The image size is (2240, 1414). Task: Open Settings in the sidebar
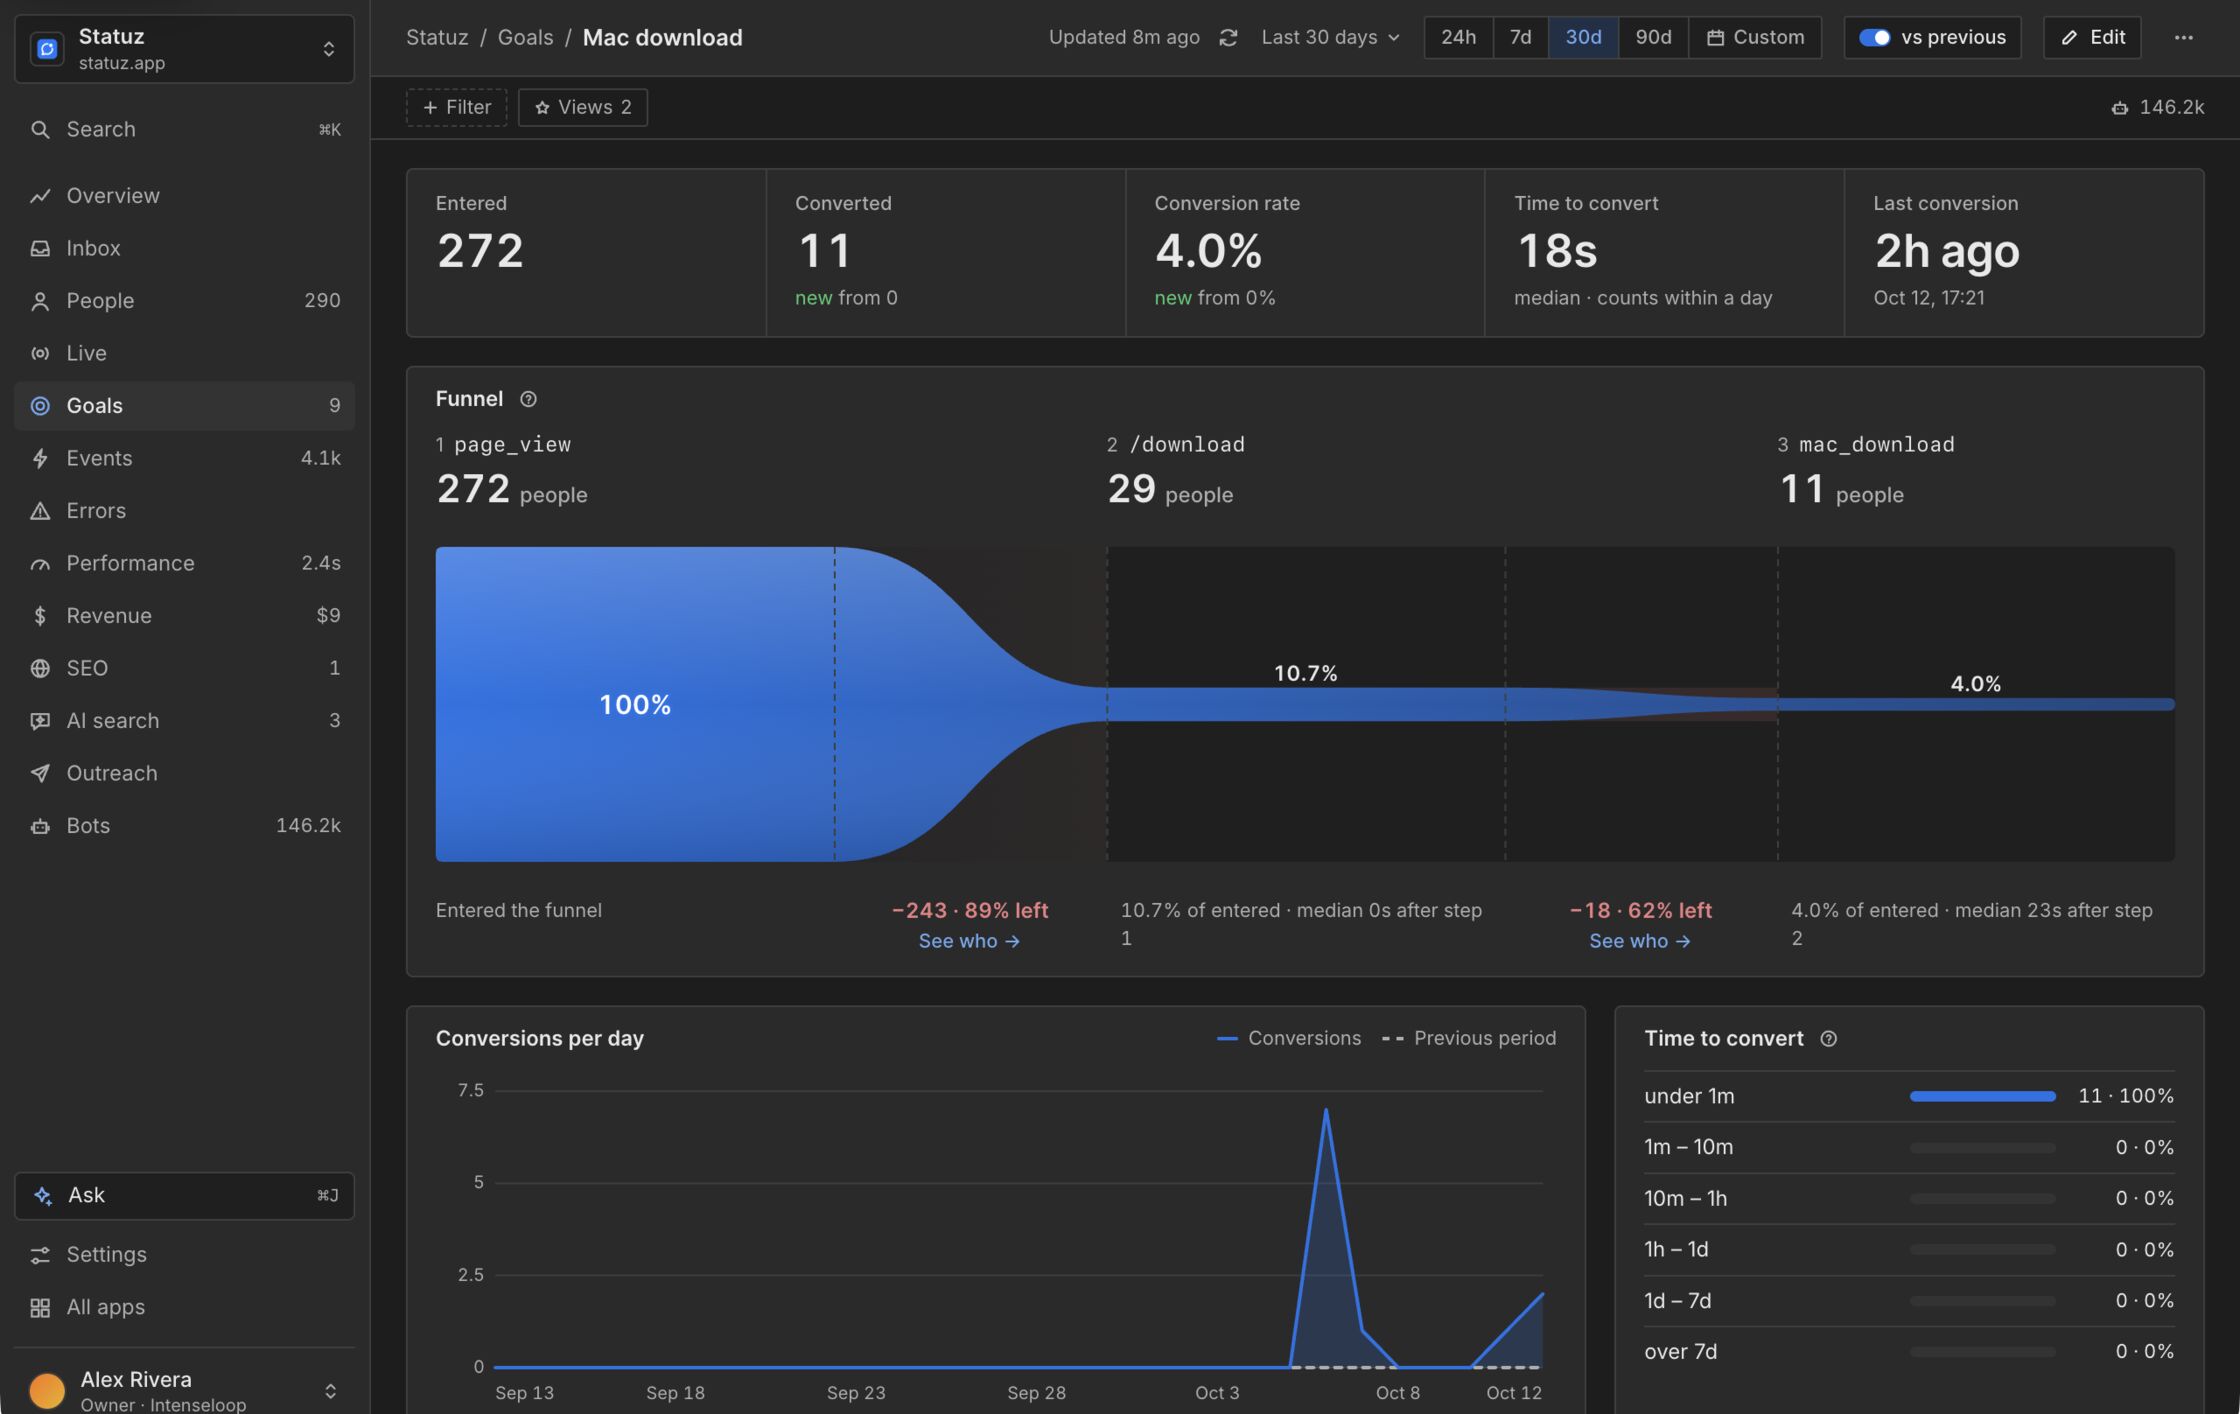(x=185, y=1254)
